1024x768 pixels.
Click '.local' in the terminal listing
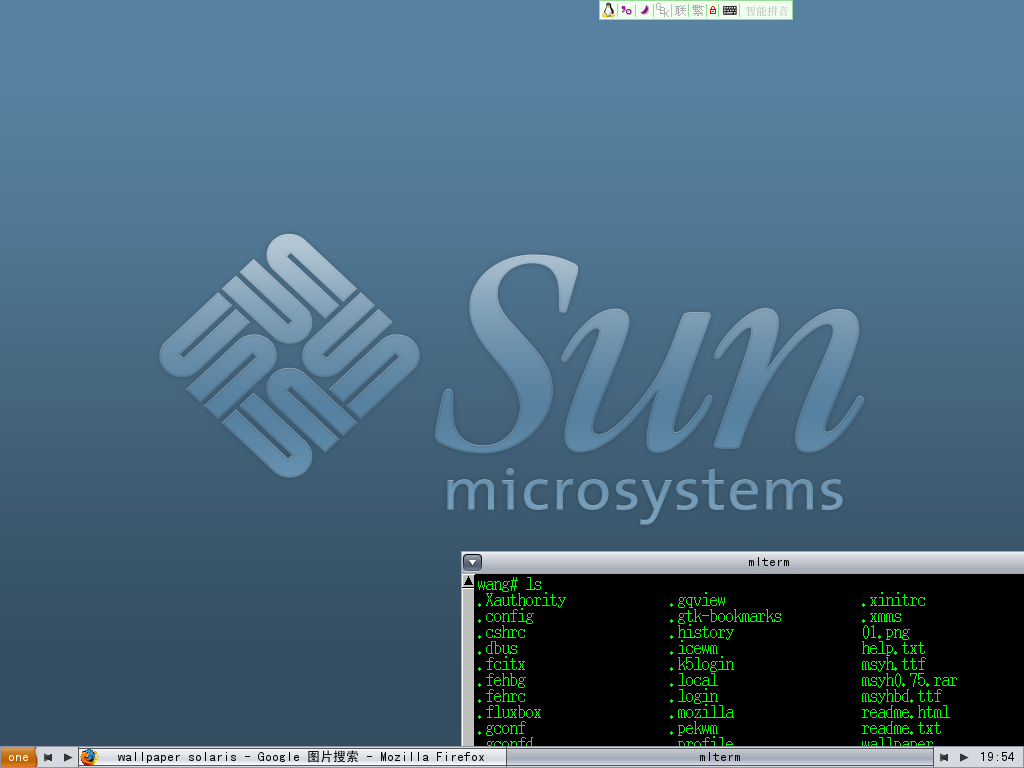pos(694,680)
